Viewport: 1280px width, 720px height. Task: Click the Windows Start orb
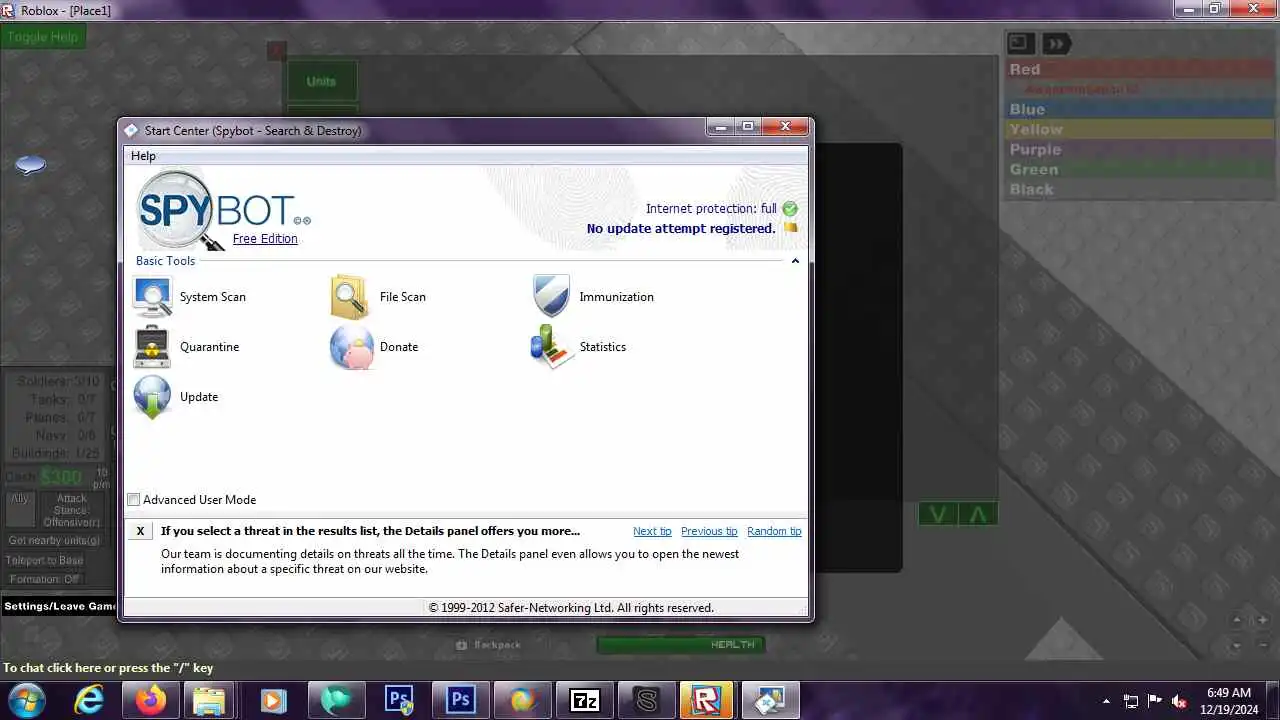point(27,700)
